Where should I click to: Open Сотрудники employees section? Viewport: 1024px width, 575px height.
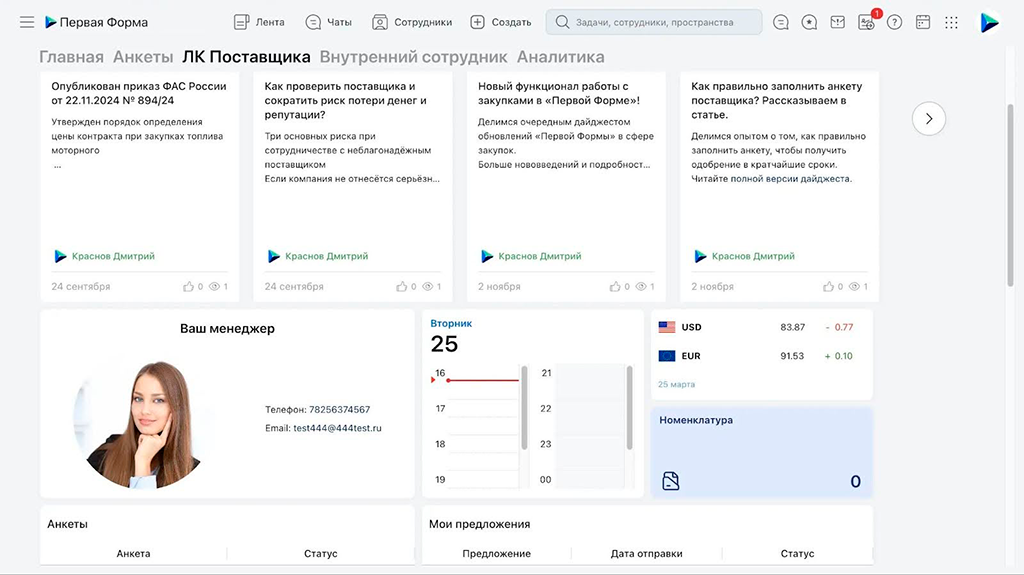click(x=411, y=22)
